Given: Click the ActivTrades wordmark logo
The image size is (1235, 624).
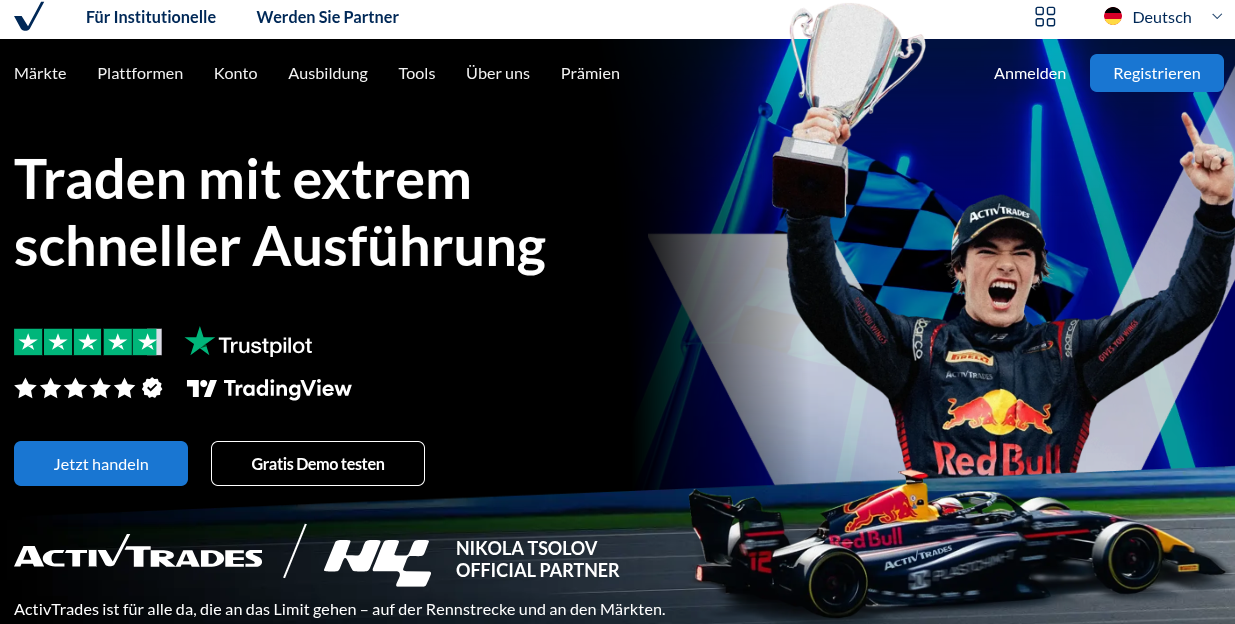Looking at the screenshot, I should point(138,553).
